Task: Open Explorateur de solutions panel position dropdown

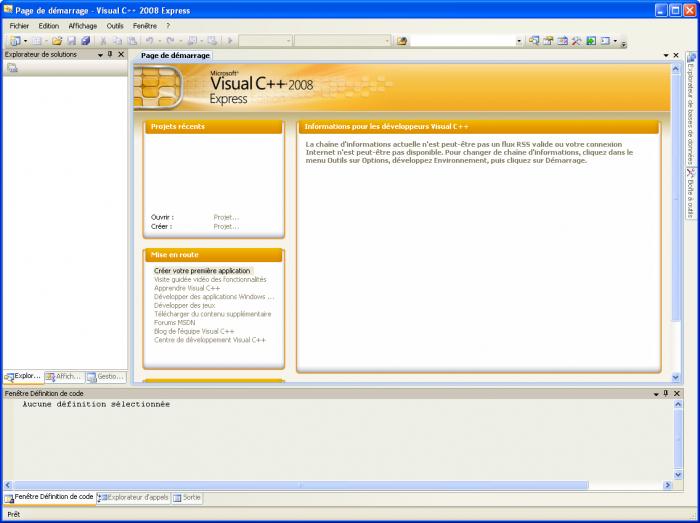Action: point(100,54)
